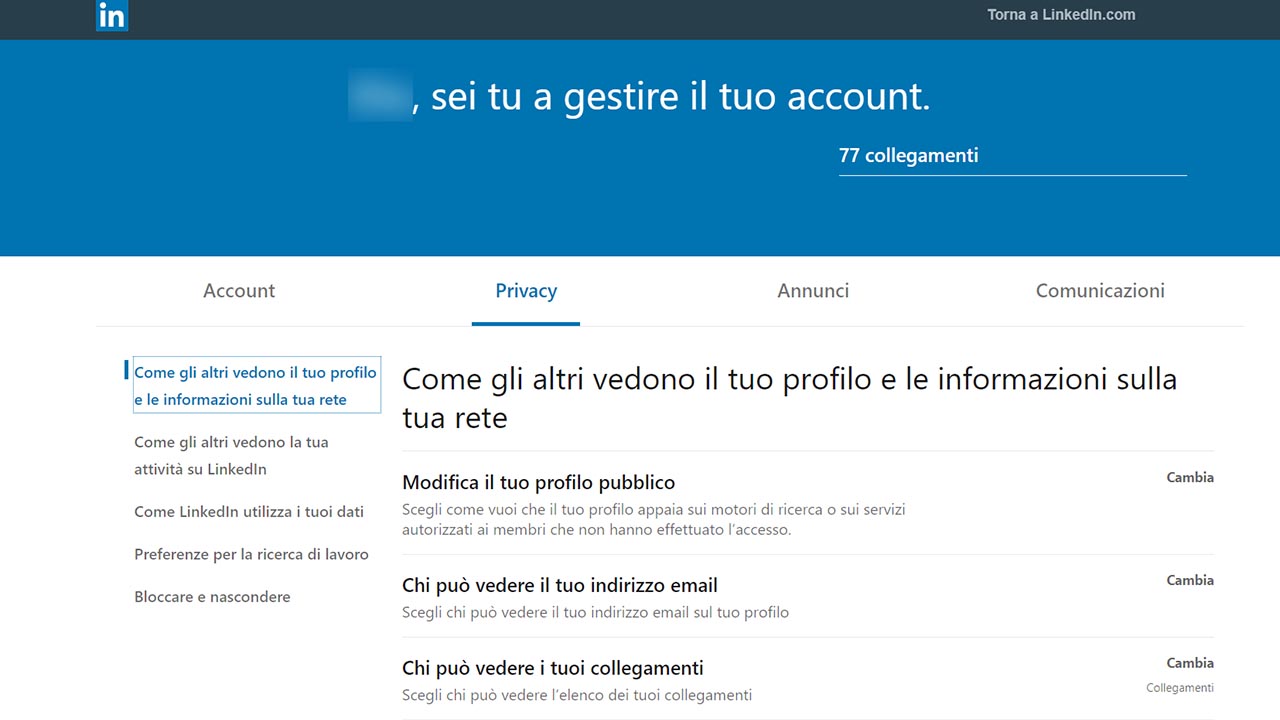The image size is (1280, 720).
Task: Select the Privacy tab
Action: click(x=526, y=291)
